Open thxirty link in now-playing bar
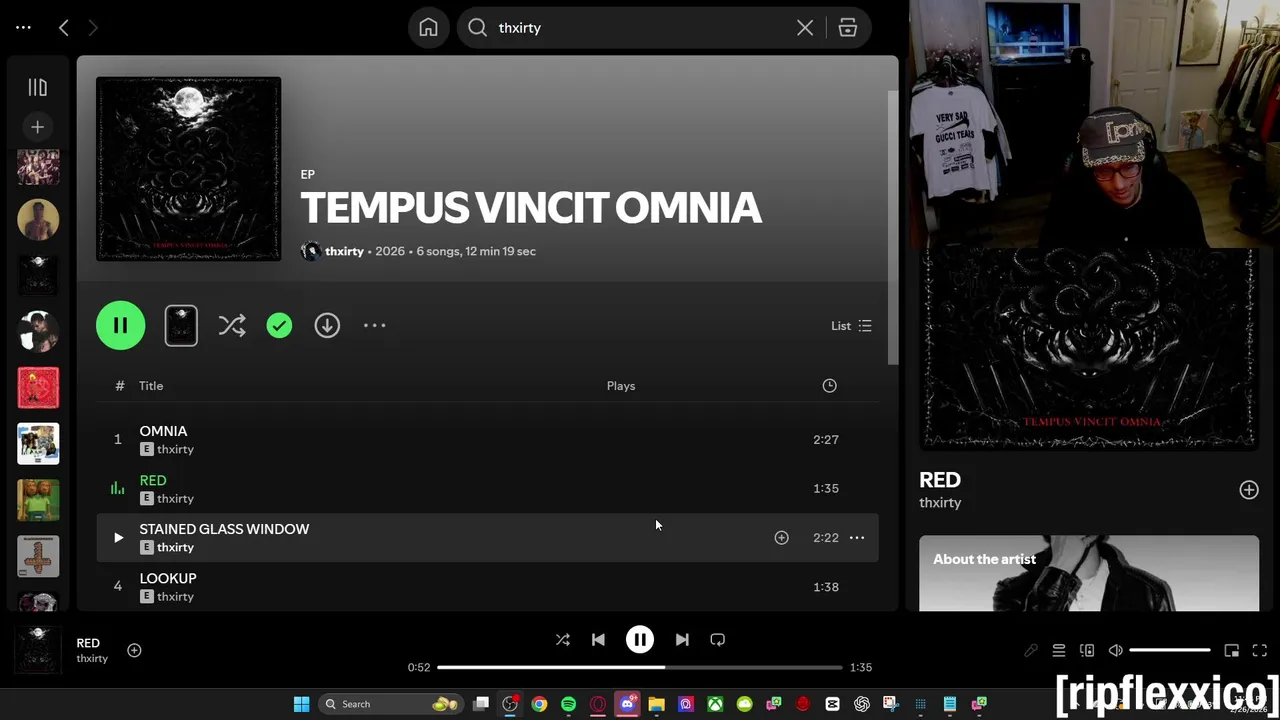Image resolution: width=1280 pixels, height=720 pixels. [92, 659]
